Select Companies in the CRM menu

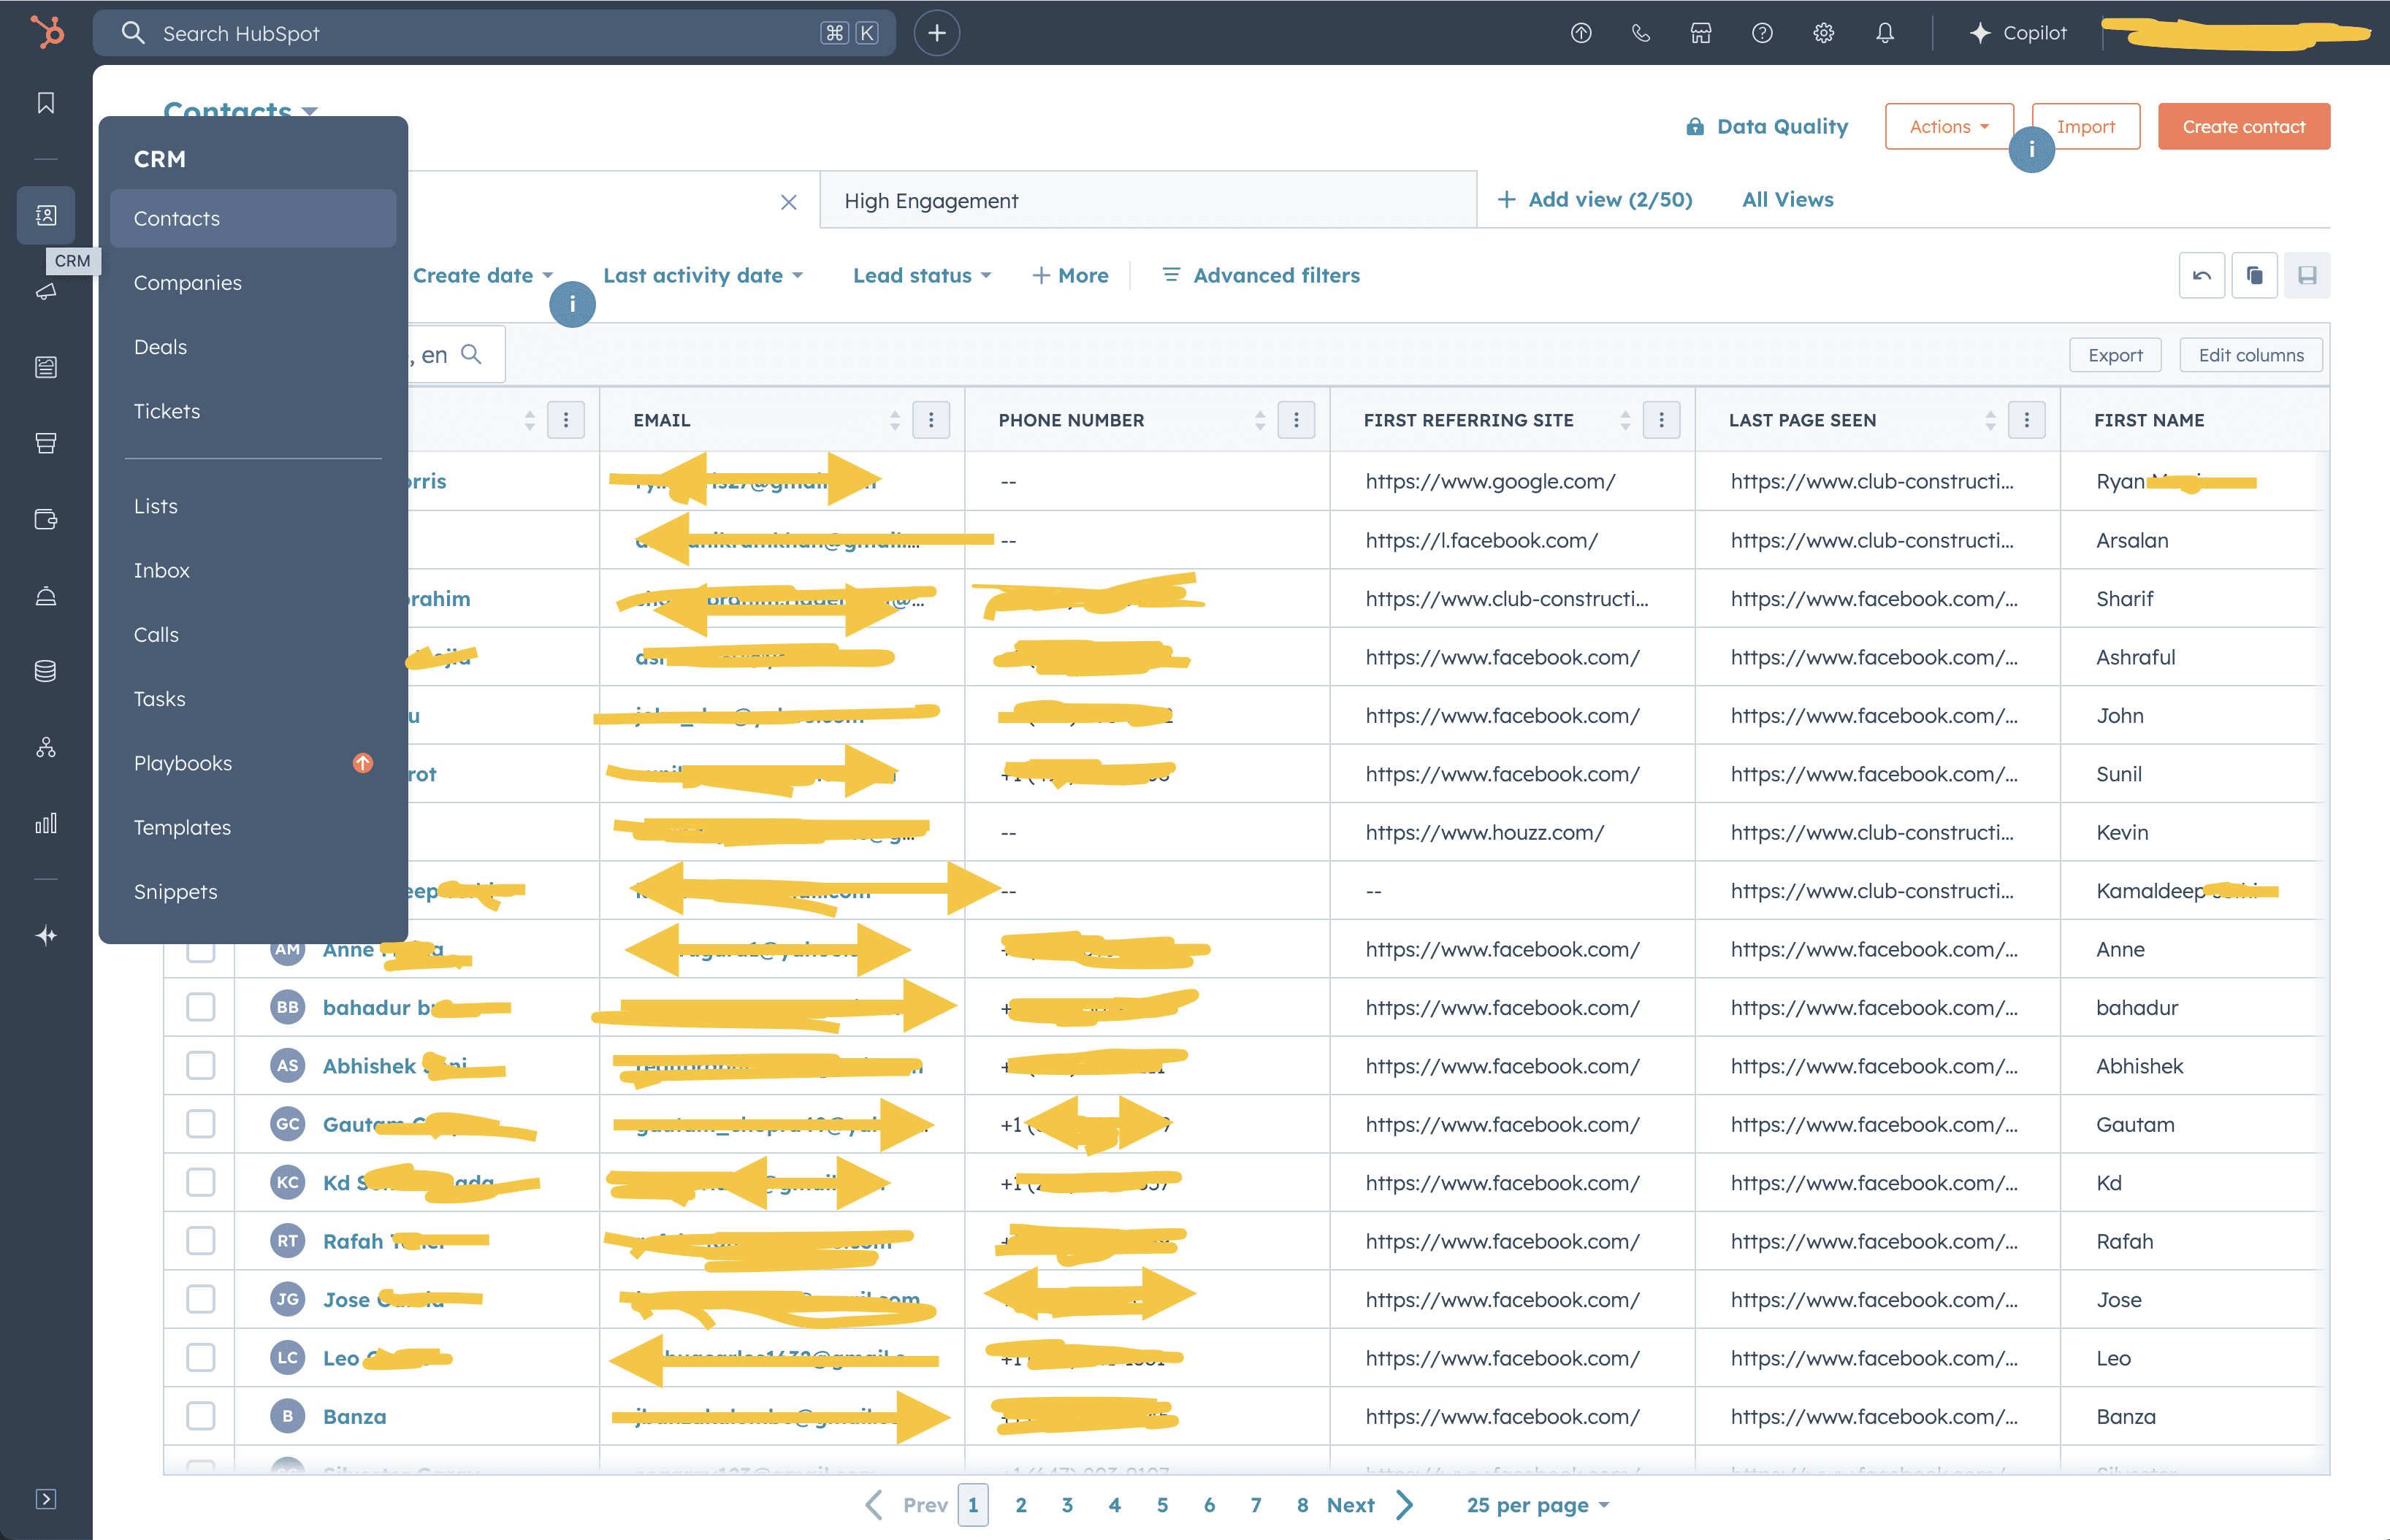188,283
